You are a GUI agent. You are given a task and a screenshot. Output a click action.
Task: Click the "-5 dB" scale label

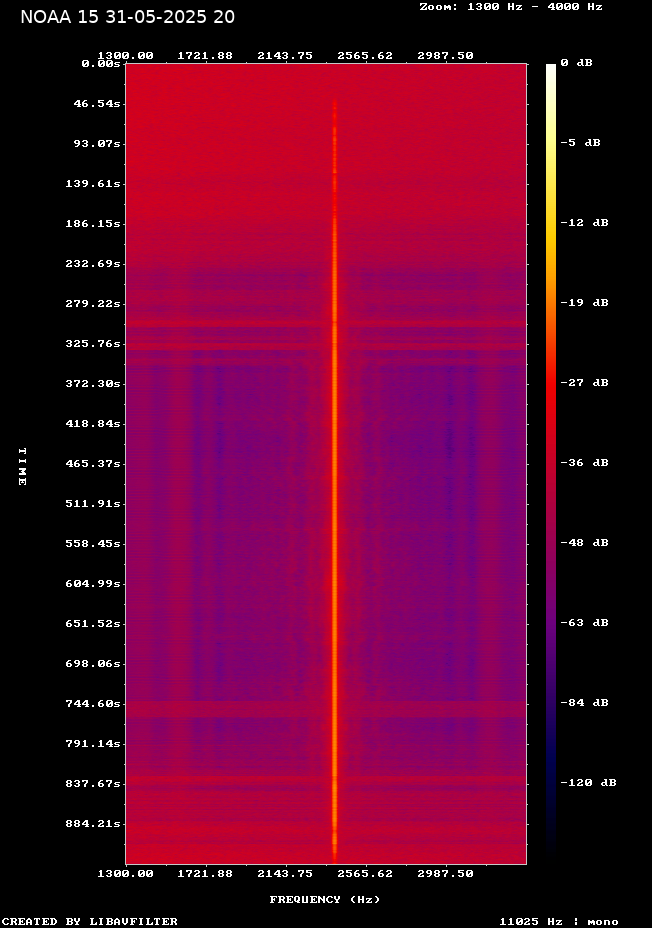580,143
